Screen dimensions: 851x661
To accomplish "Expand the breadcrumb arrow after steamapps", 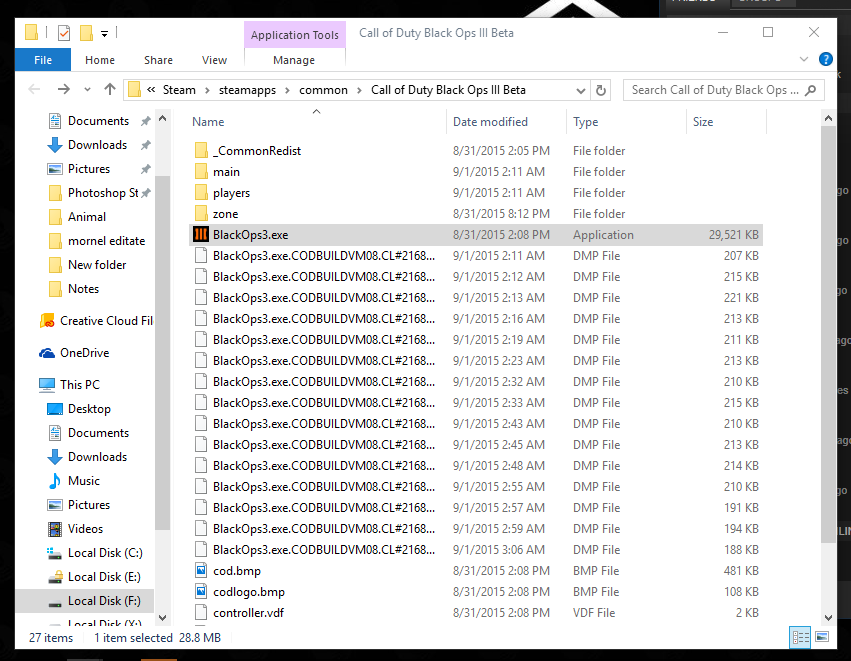I will click(x=287, y=91).
